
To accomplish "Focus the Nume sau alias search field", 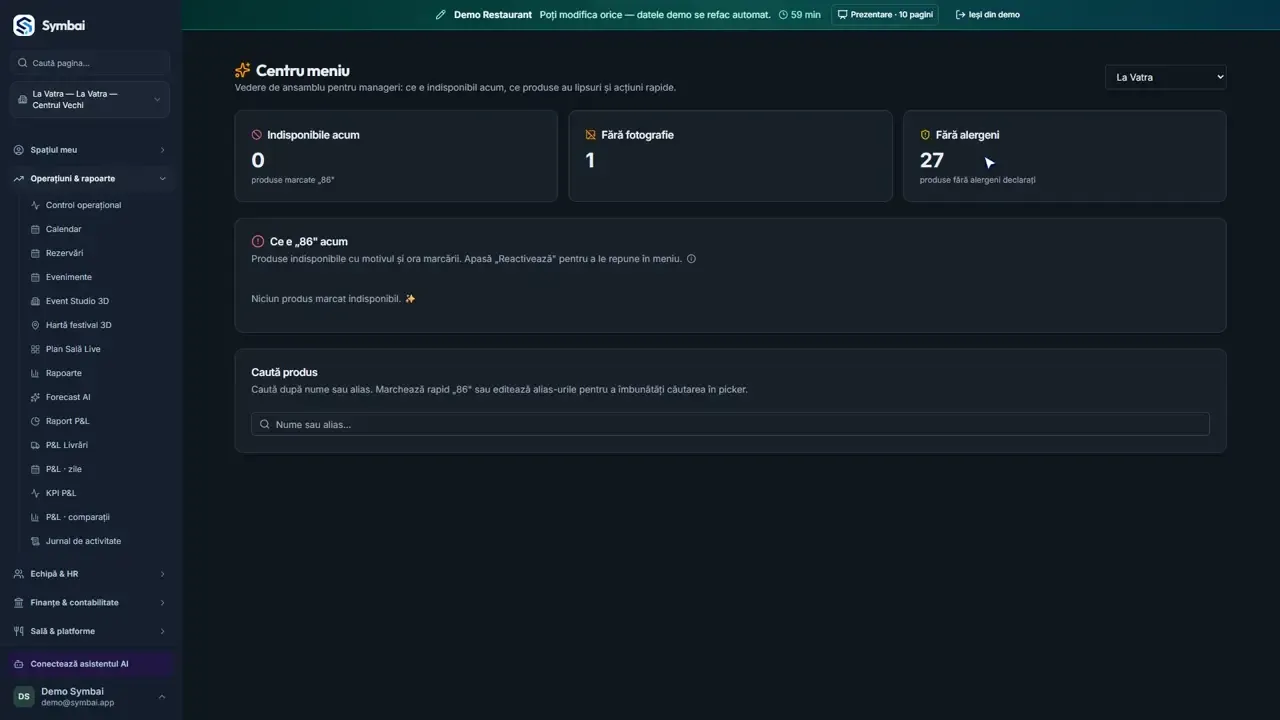I will [x=730, y=424].
